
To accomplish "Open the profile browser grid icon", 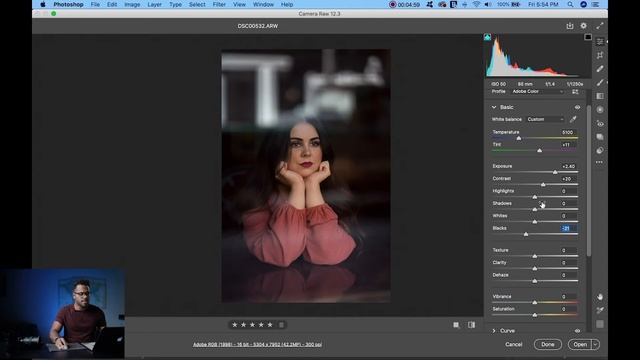I will (x=575, y=92).
